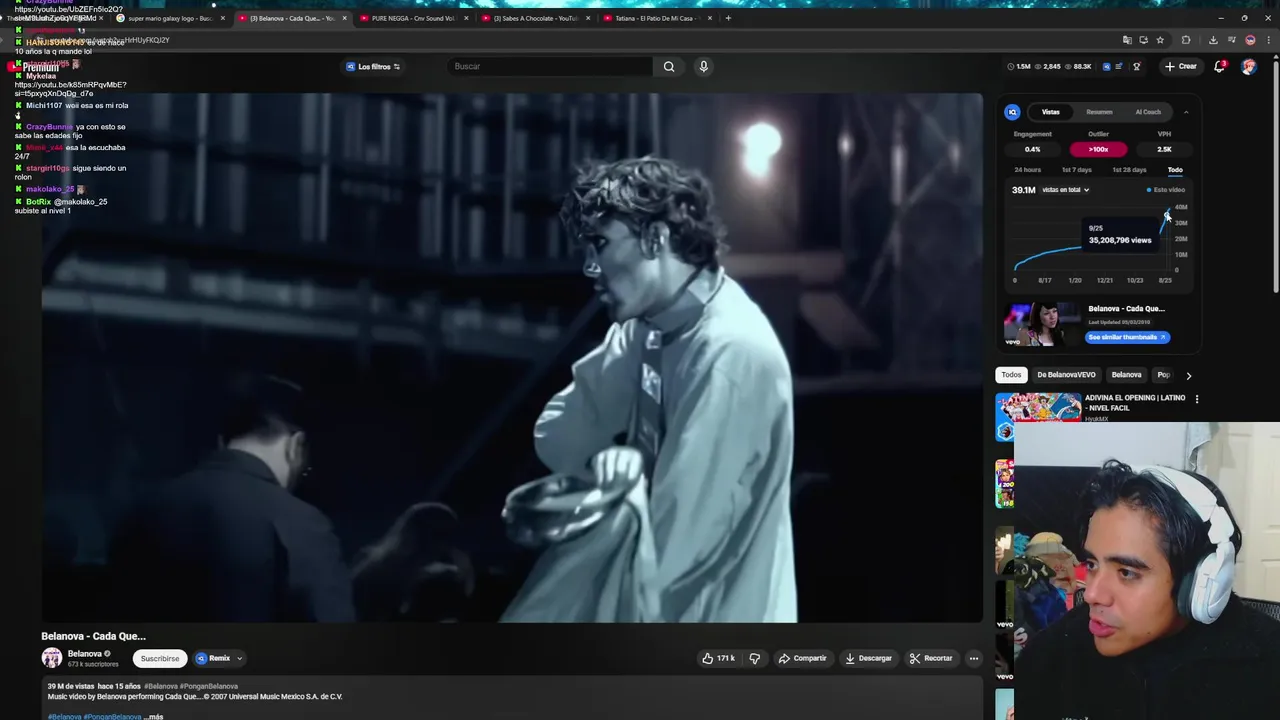The width and height of the screenshot is (1280, 720).
Task: Open the vistas en total dropdown
Action: click(1065, 190)
